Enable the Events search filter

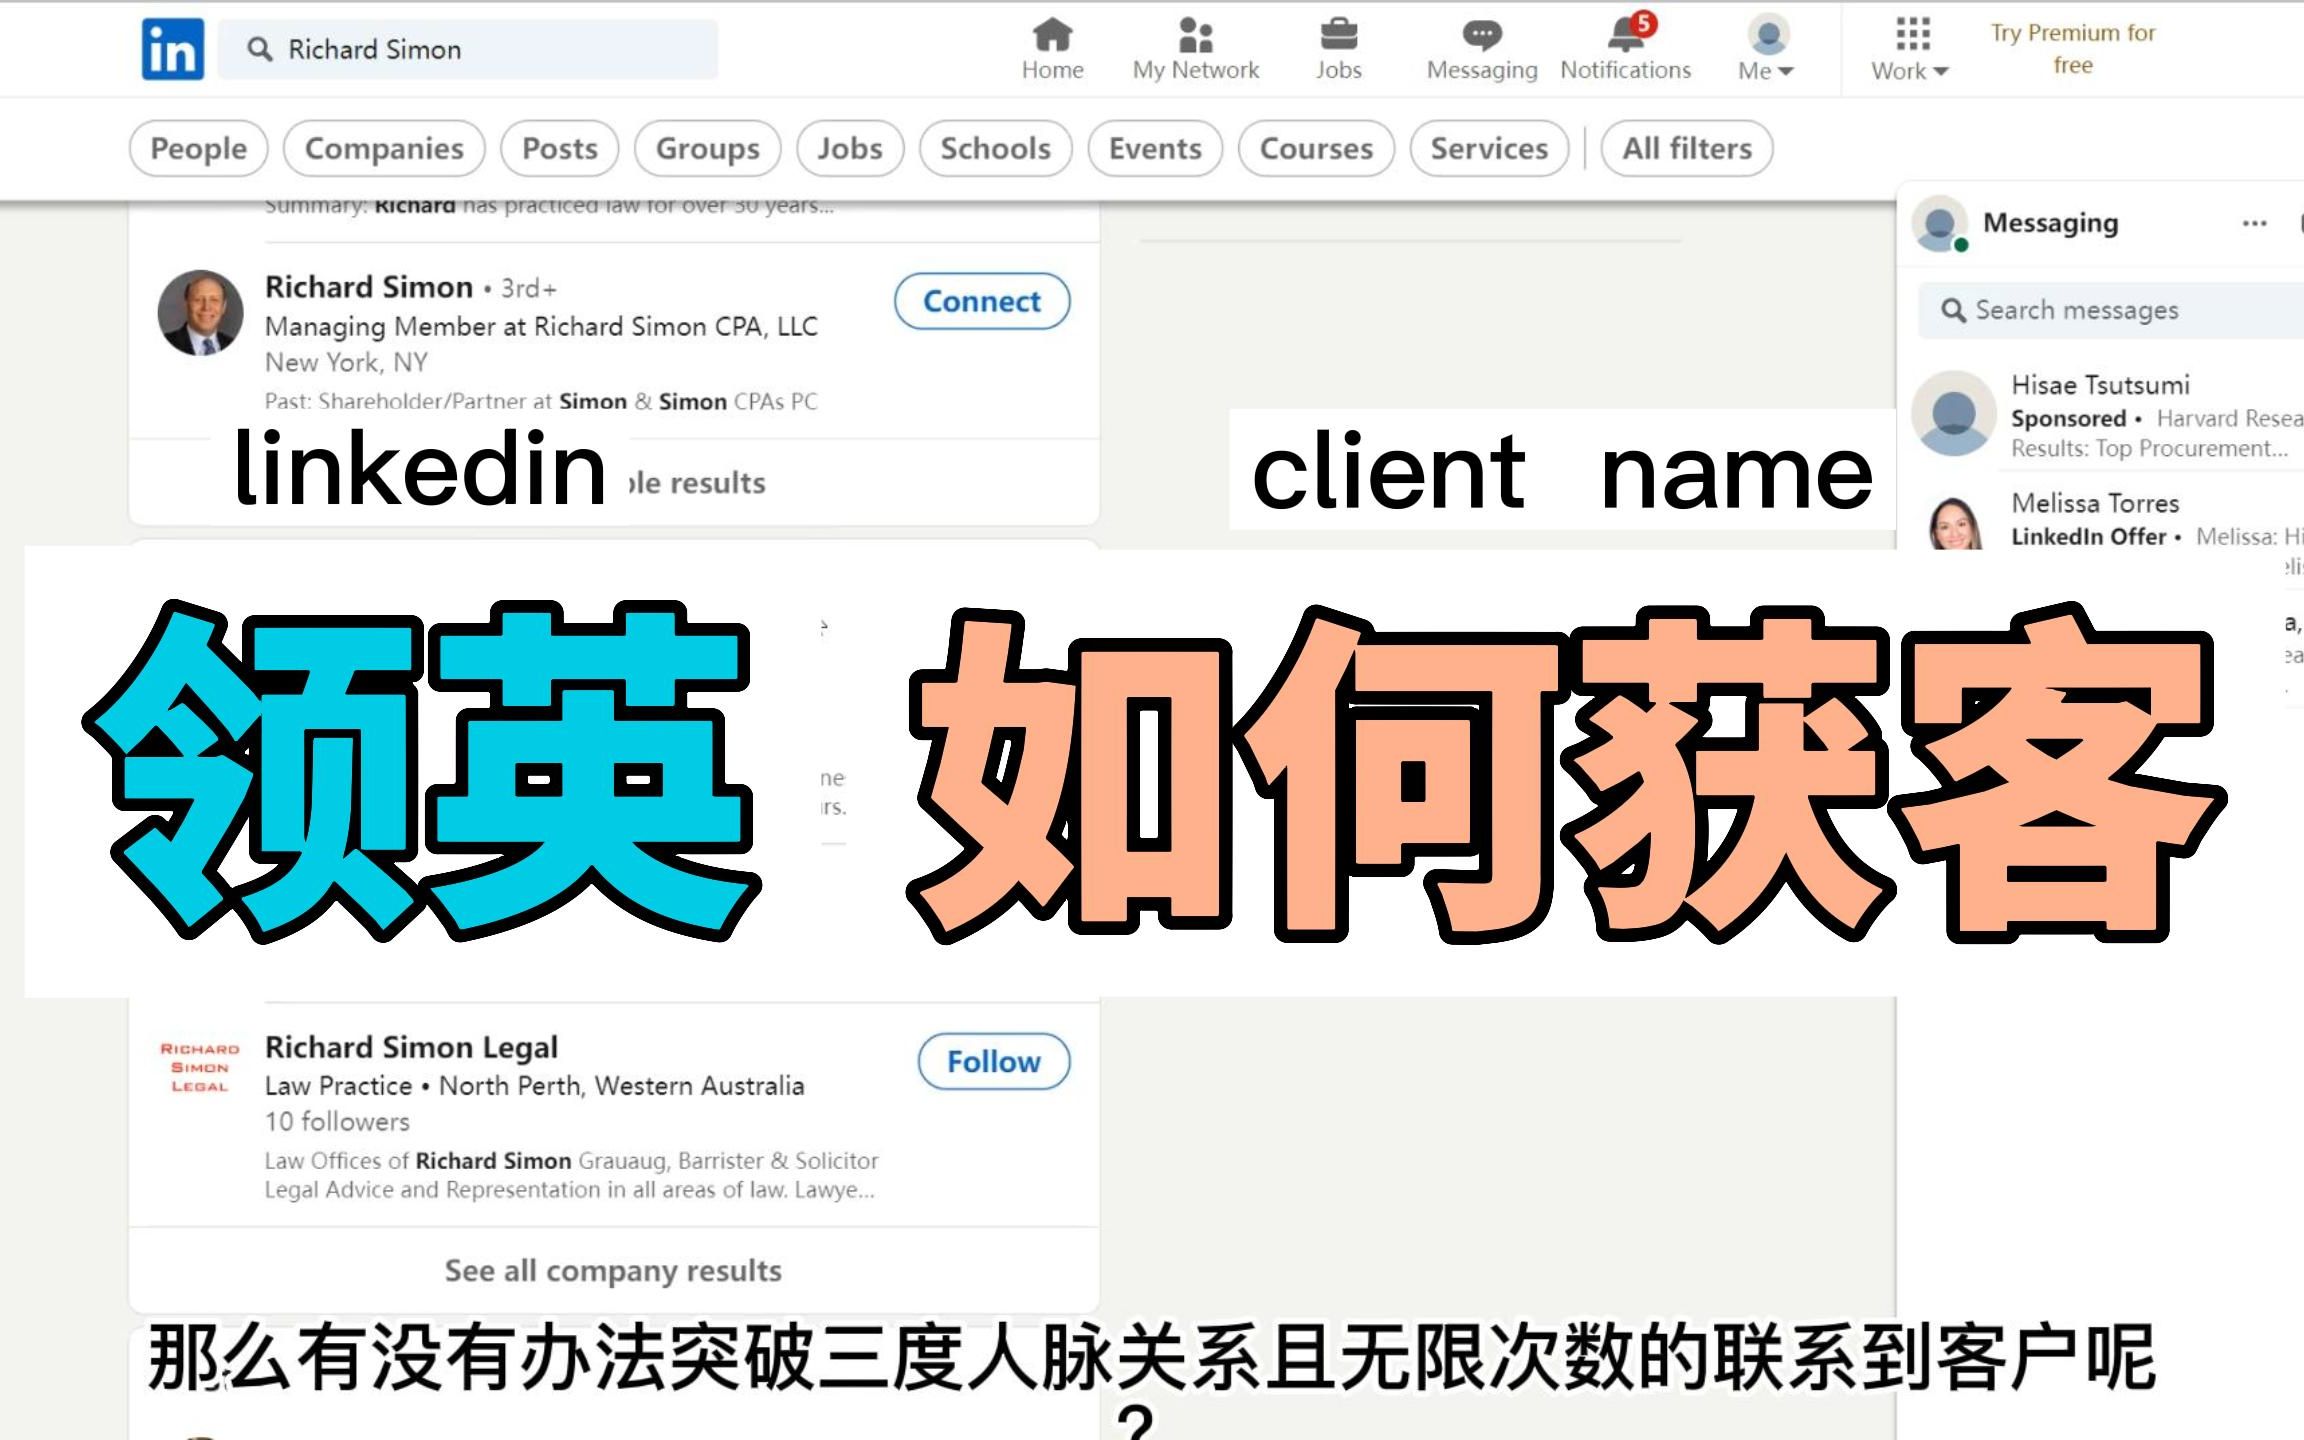pos(1156,148)
